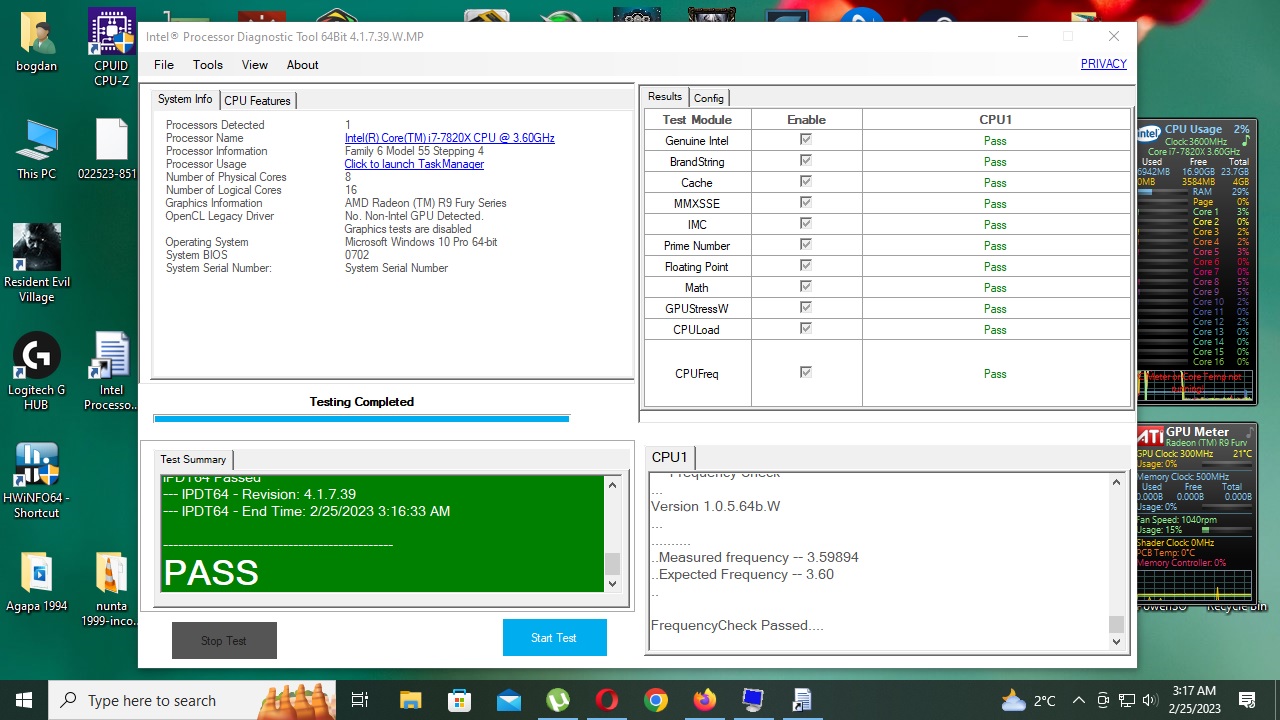
Task: Toggle the Genuine Intel test checkbox
Action: (x=806, y=140)
